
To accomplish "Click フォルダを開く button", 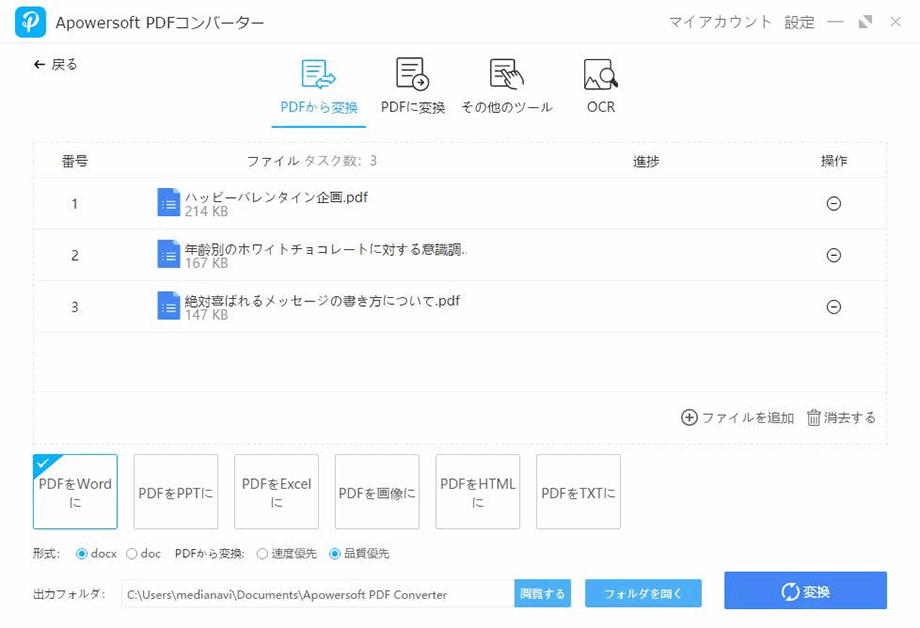I will click(643, 593).
